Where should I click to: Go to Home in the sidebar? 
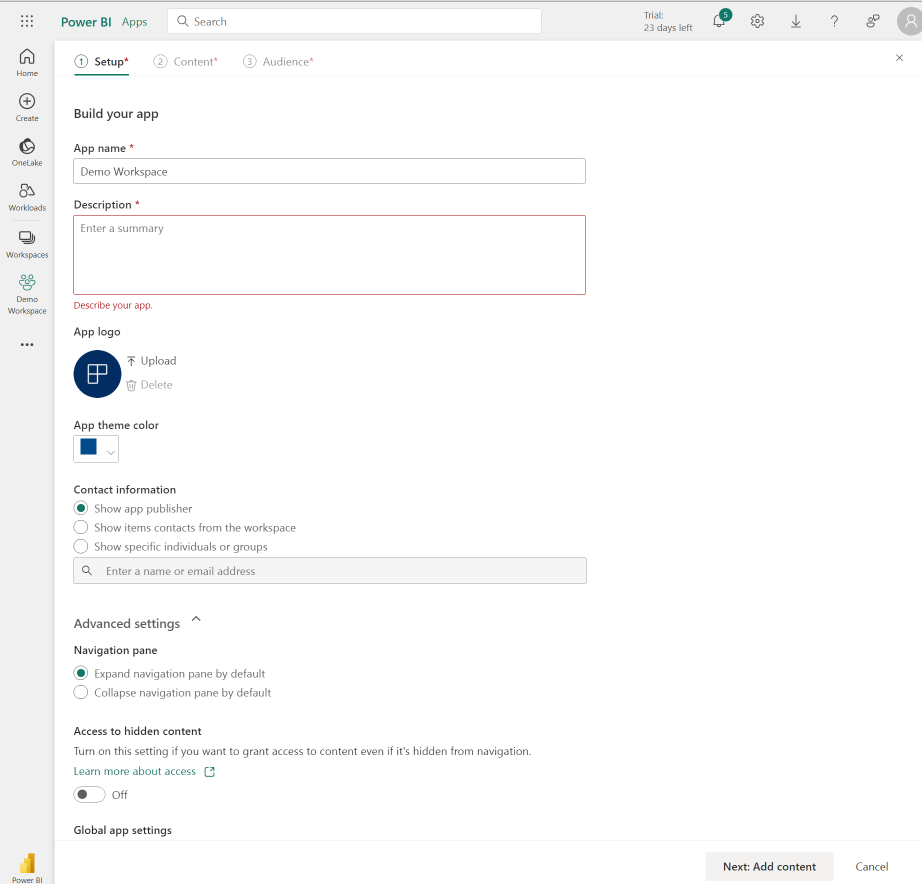tap(27, 62)
